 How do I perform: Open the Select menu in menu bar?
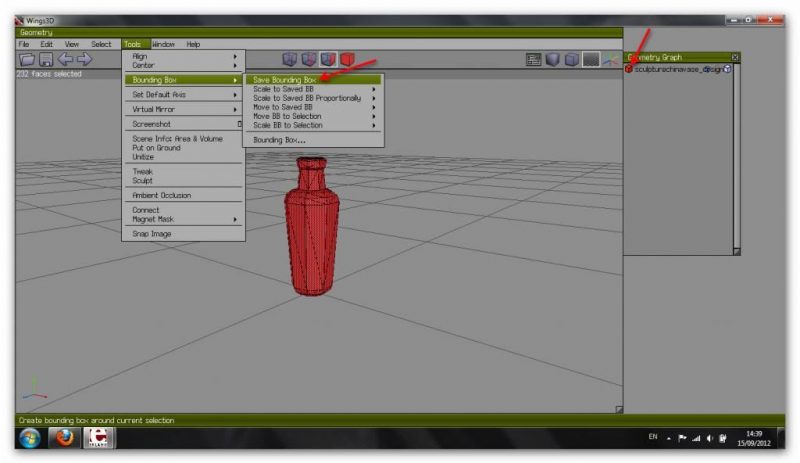pyautogui.click(x=101, y=44)
